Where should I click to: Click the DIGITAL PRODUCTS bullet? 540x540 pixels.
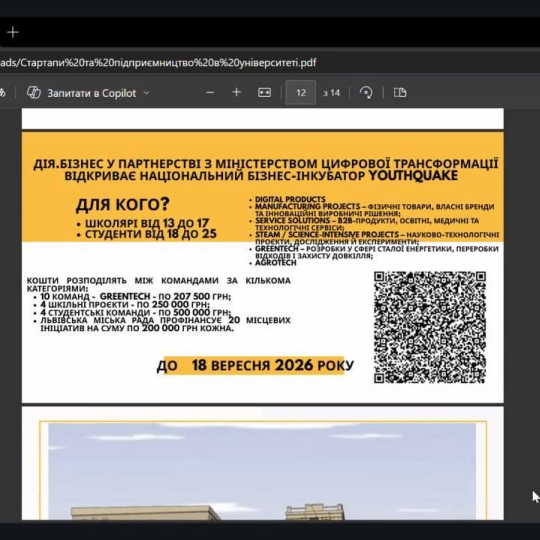coord(290,199)
